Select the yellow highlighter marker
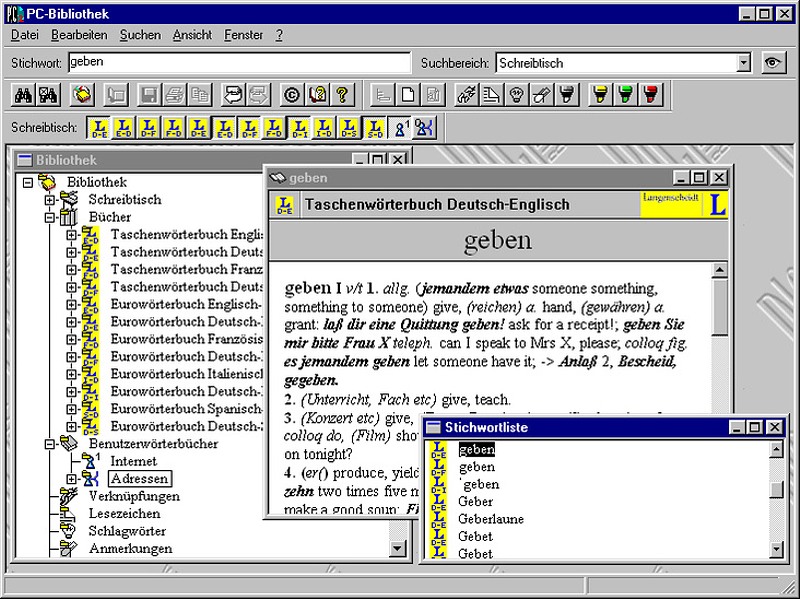800x599 pixels. tap(601, 95)
